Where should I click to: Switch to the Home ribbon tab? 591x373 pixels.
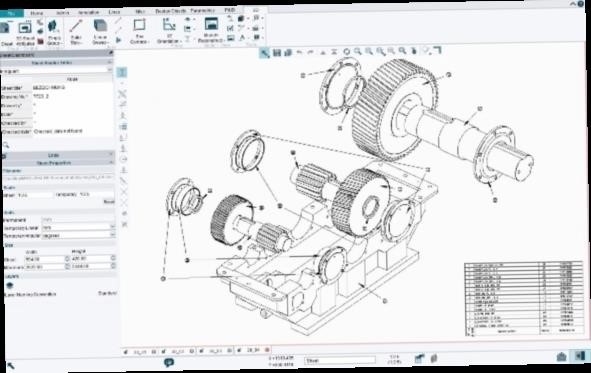(x=37, y=13)
